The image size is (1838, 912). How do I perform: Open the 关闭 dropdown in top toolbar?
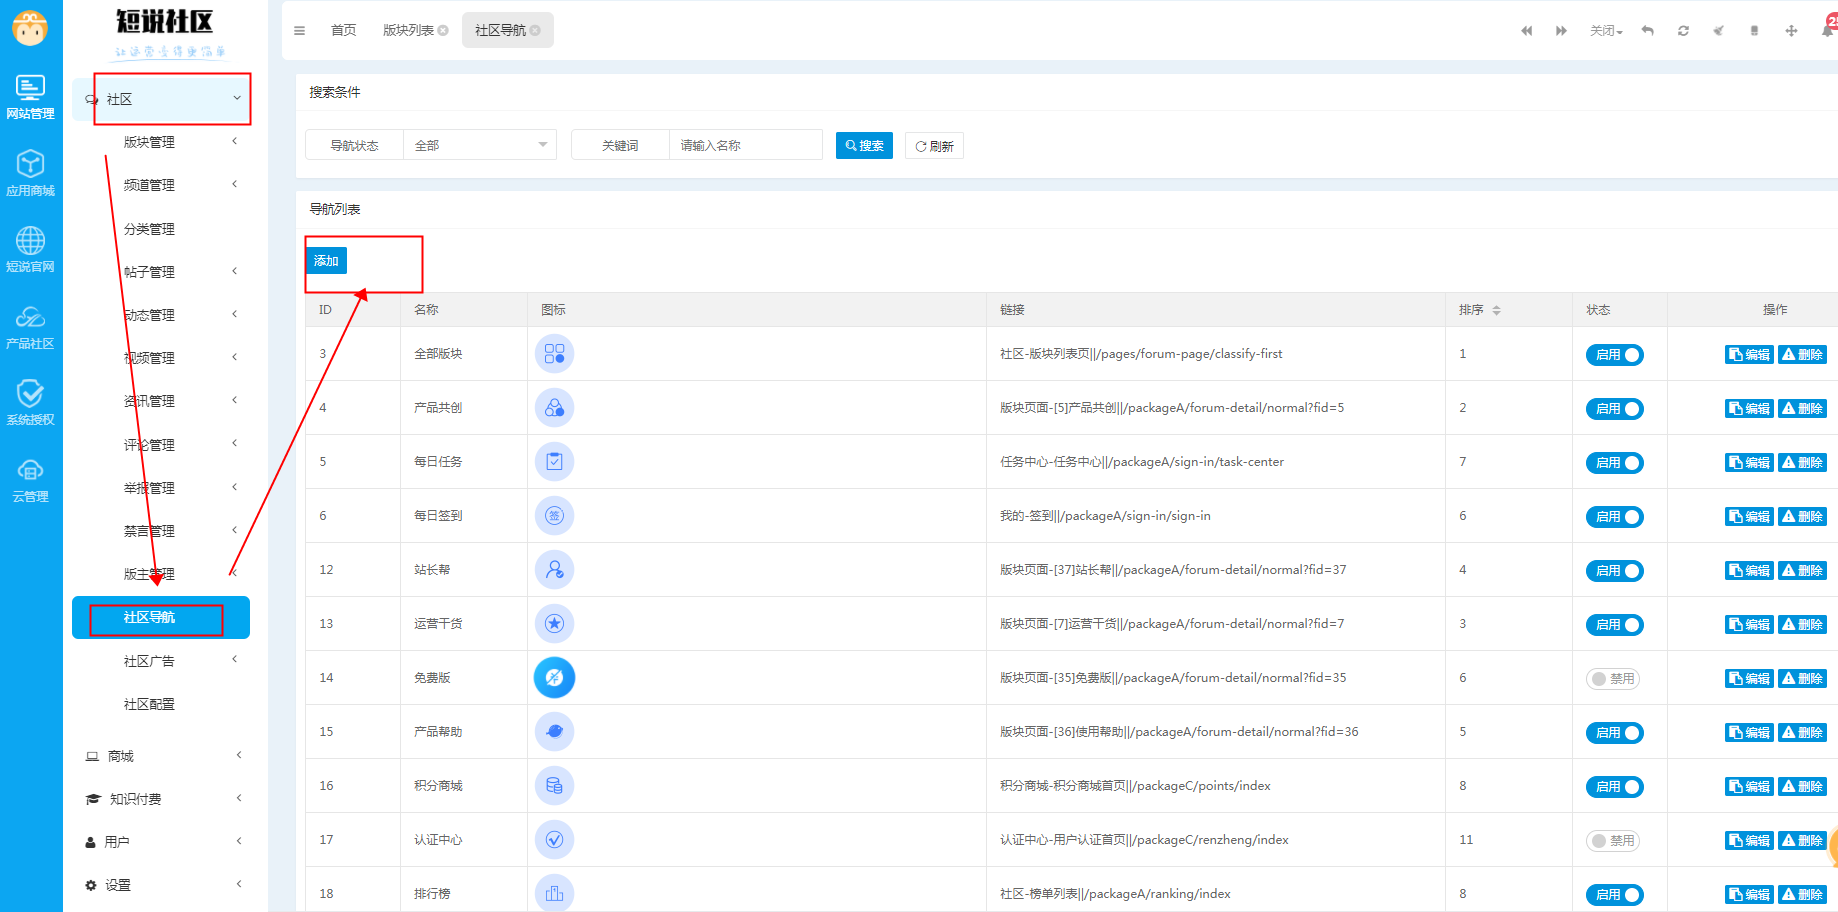tap(1606, 31)
